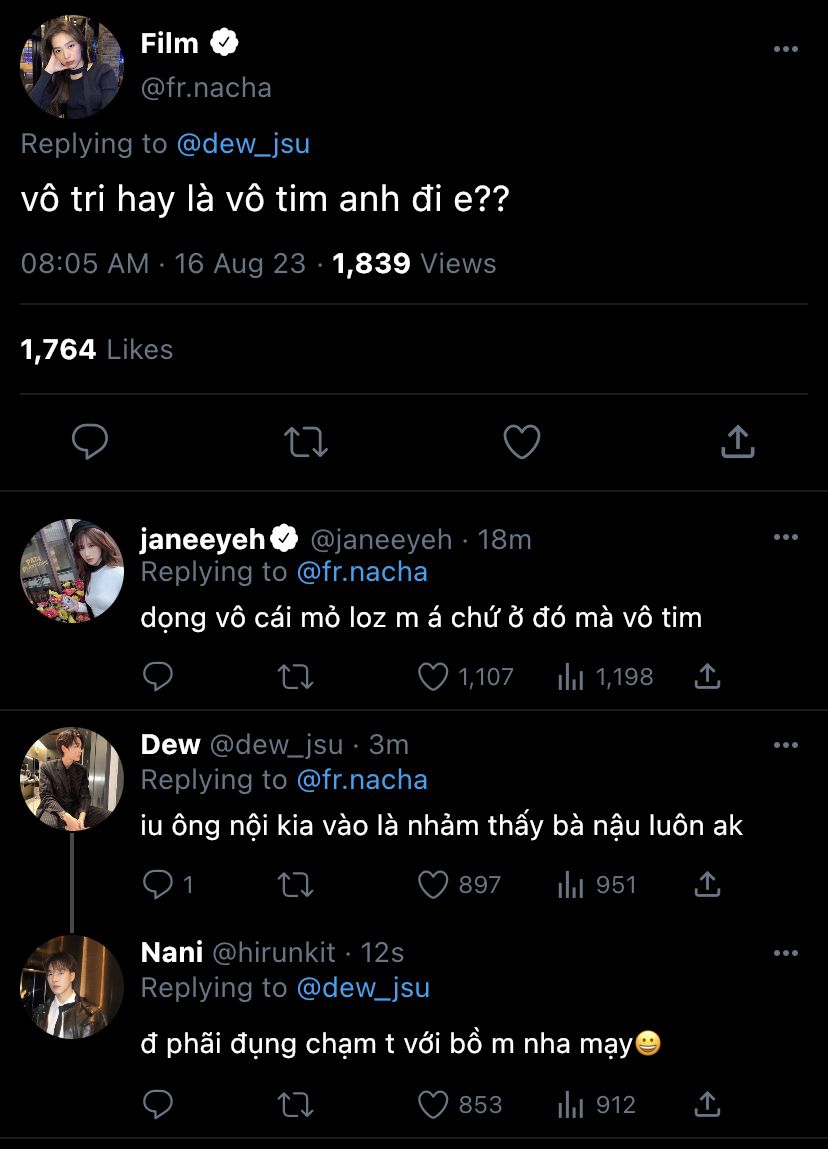Like the main tweet by Film
The image size is (828, 1149).
(521, 441)
